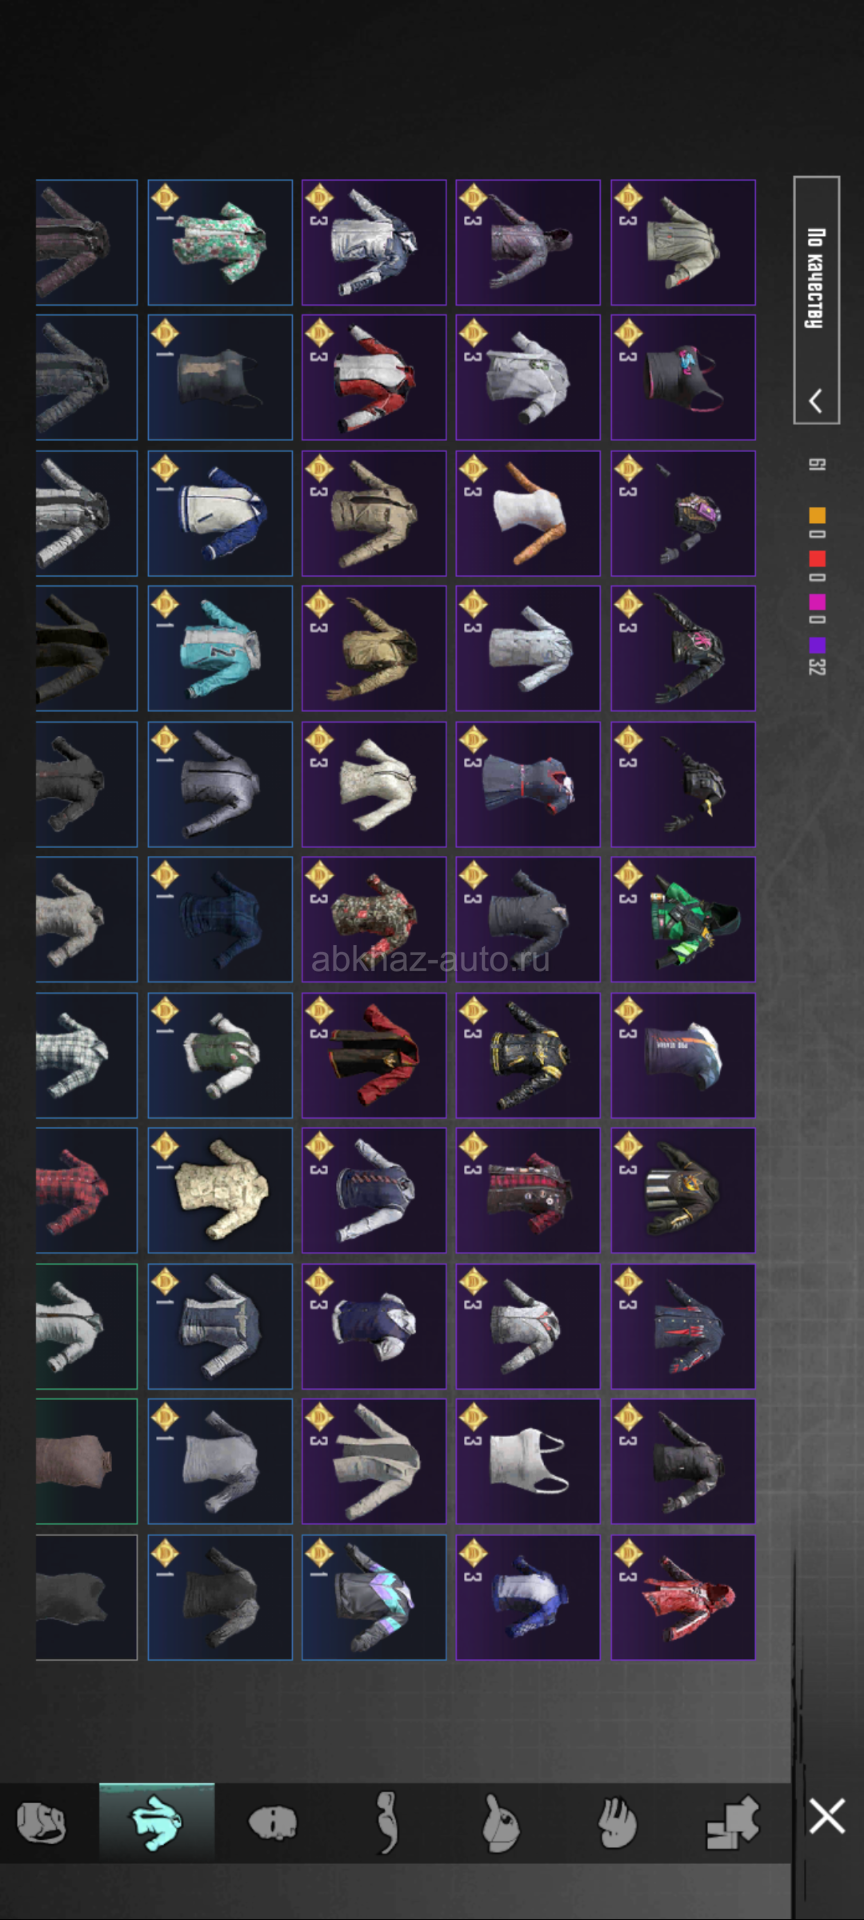Click the purple rarity square showing 32
This screenshot has height=1920, width=864.
pyautogui.click(x=817, y=646)
